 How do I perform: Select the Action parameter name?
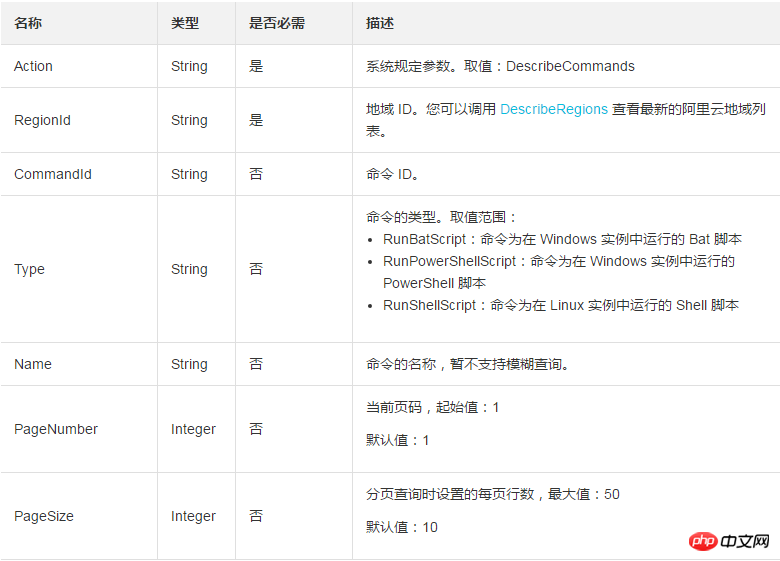click(33, 66)
